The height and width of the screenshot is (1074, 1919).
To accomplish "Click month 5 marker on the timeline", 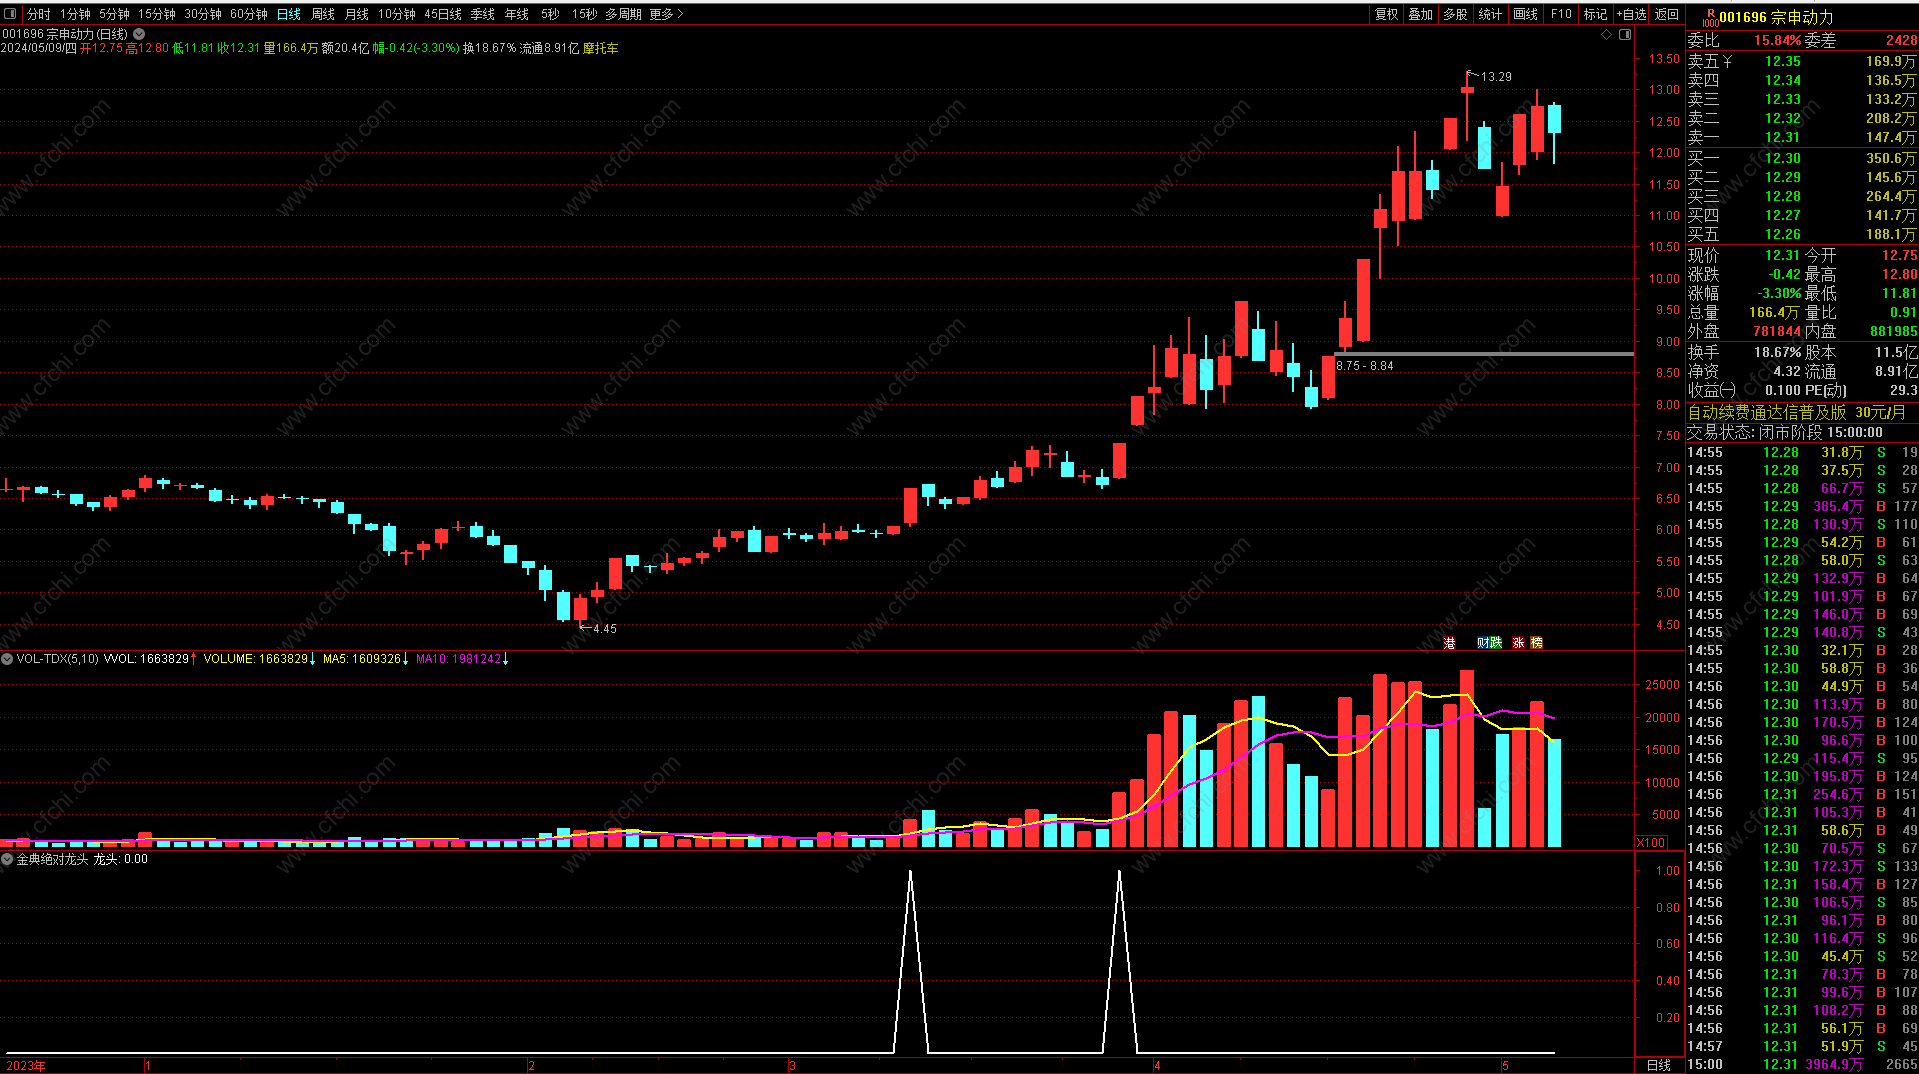I will (x=1505, y=1066).
